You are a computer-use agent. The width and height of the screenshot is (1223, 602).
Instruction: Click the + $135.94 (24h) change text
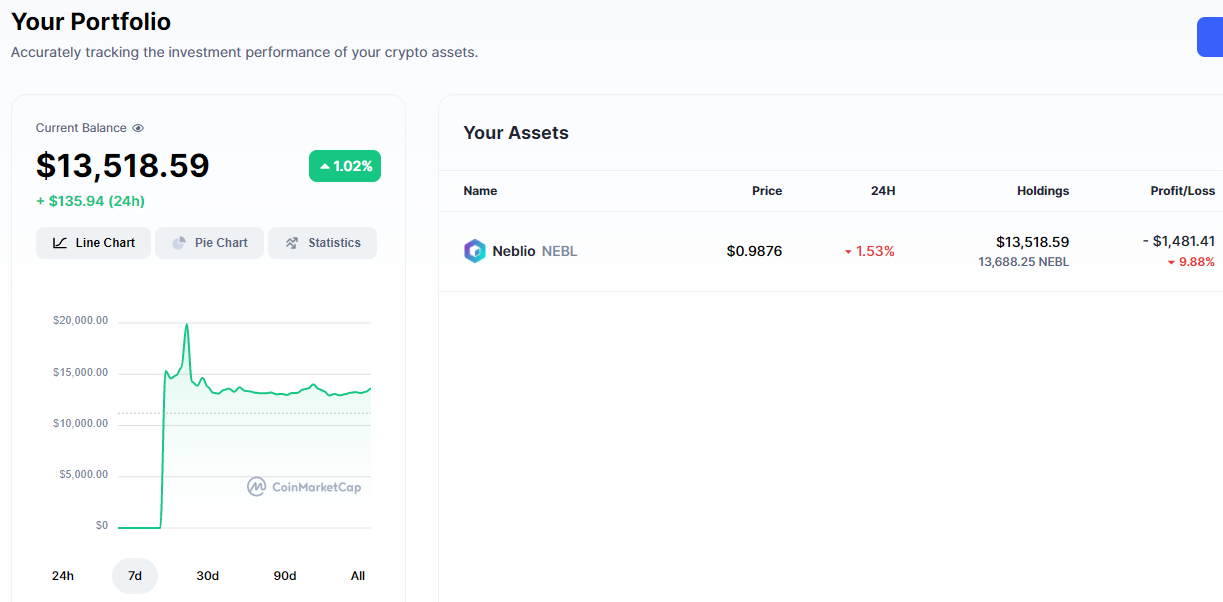click(x=91, y=201)
